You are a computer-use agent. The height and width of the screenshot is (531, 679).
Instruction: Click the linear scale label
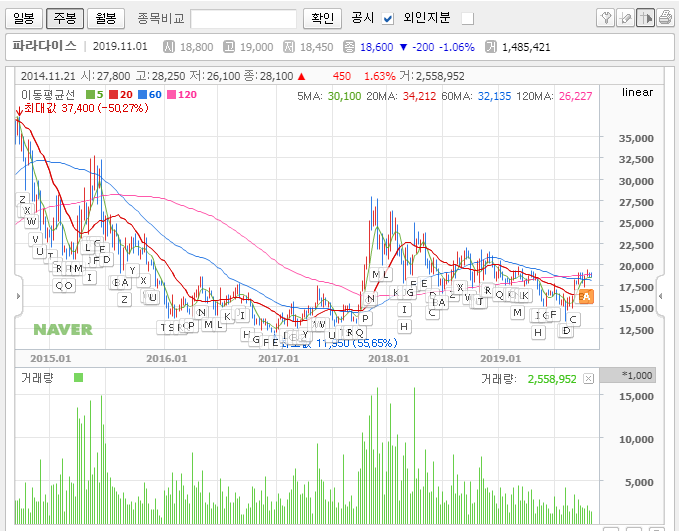point(637,92)
